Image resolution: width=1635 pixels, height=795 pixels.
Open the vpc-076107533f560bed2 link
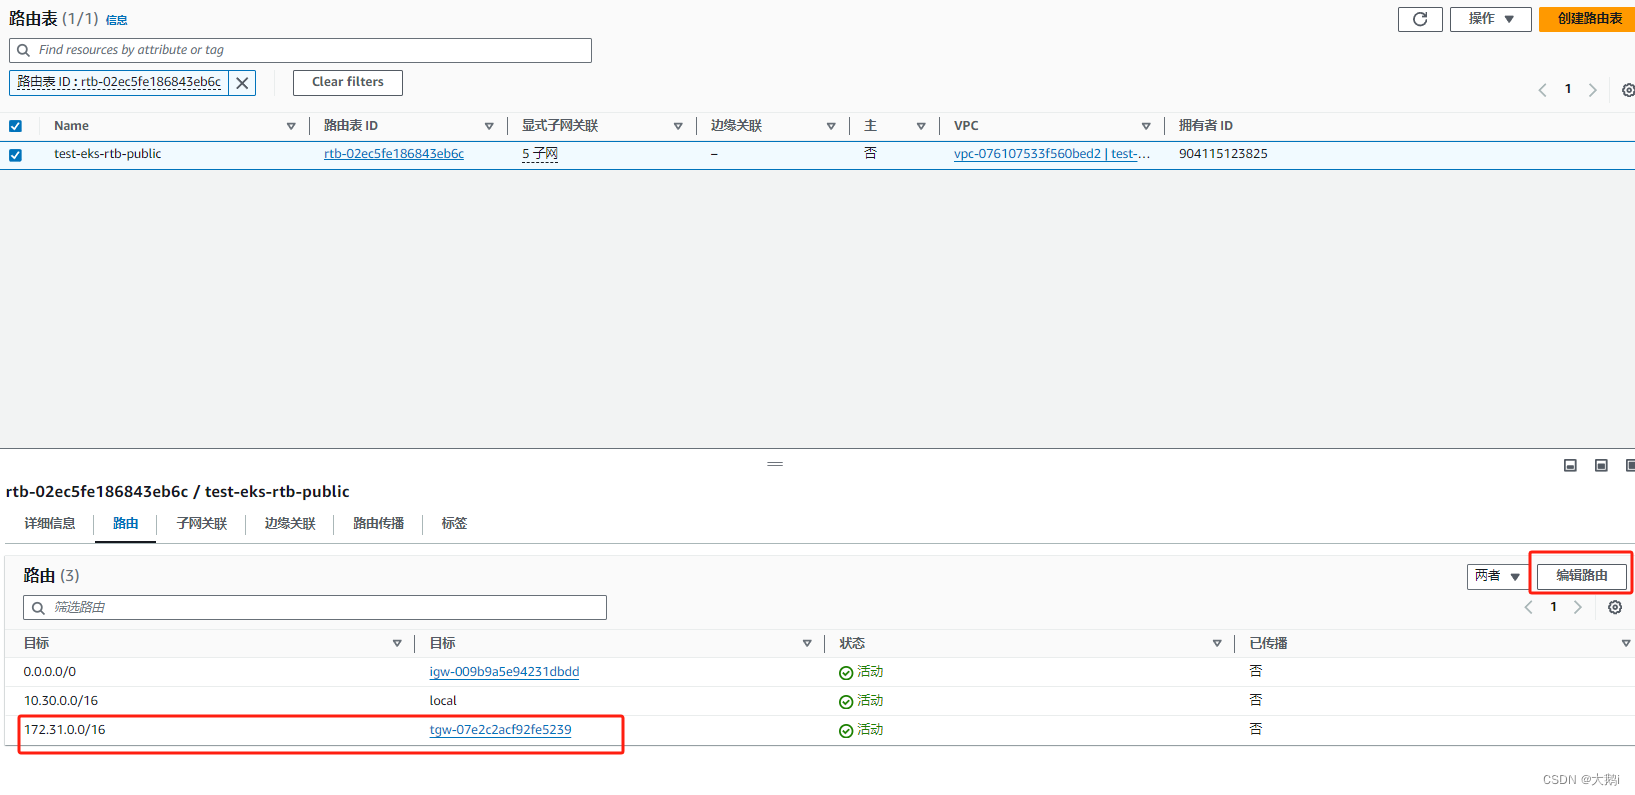[x=1052, y=154]
